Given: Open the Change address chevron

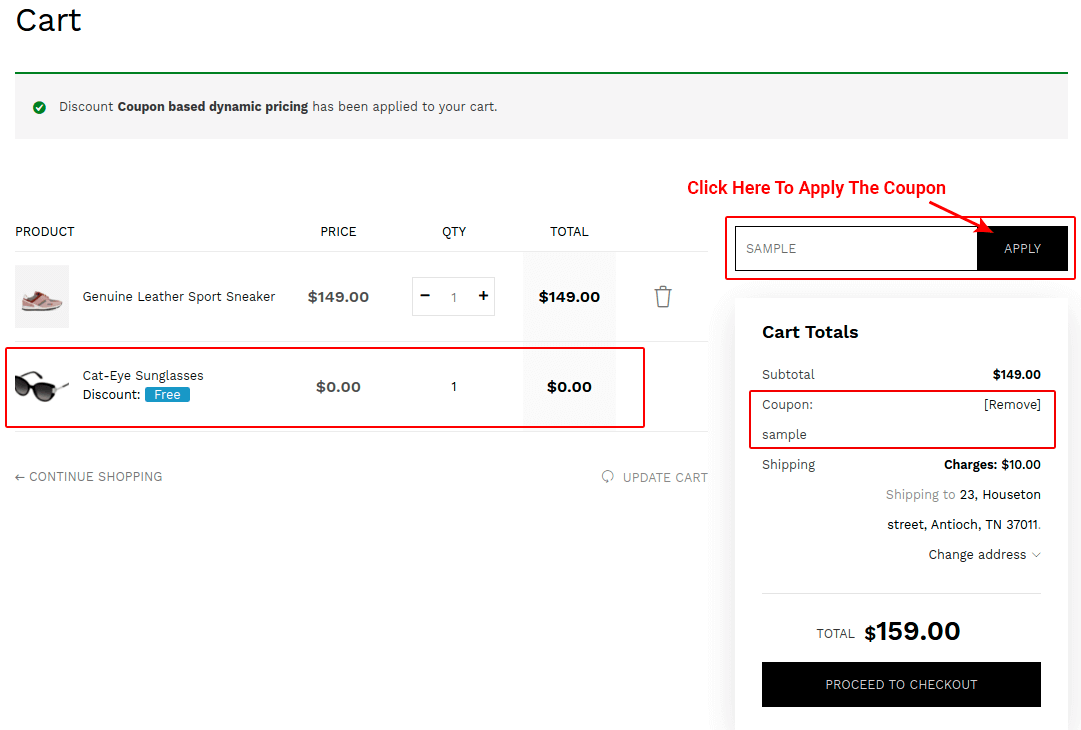Looking at the screenshot, I should [x=1038, y=554].
